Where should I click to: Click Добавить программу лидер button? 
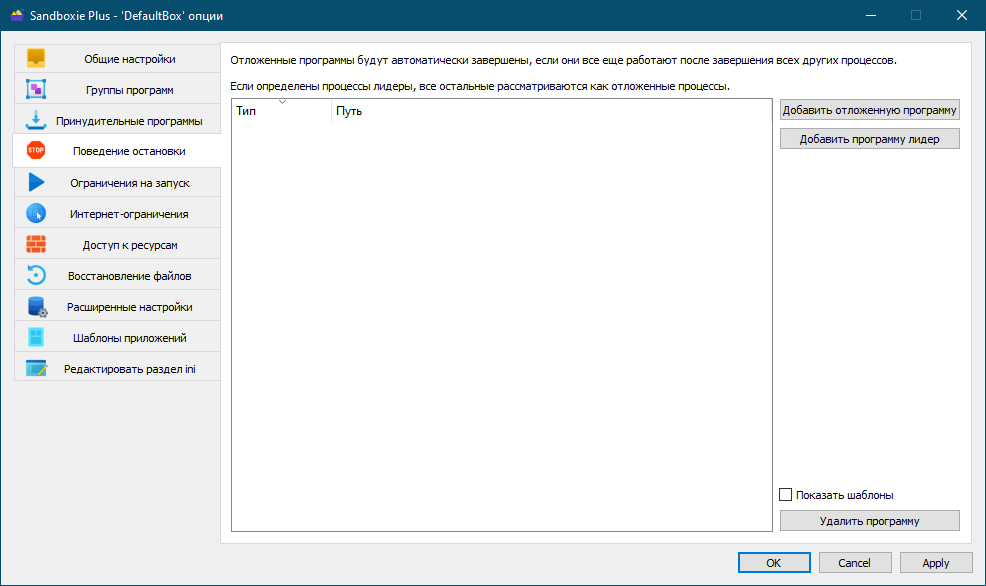[x=870, y=139]
